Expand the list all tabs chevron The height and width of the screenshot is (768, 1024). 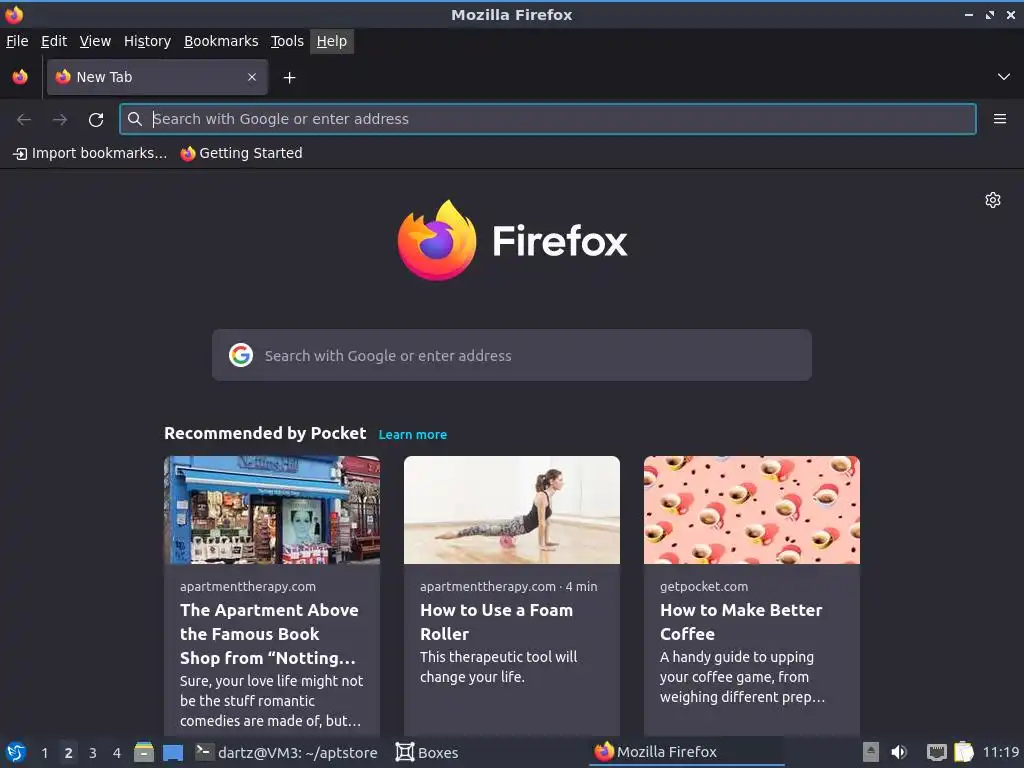tap(1004, 77)
